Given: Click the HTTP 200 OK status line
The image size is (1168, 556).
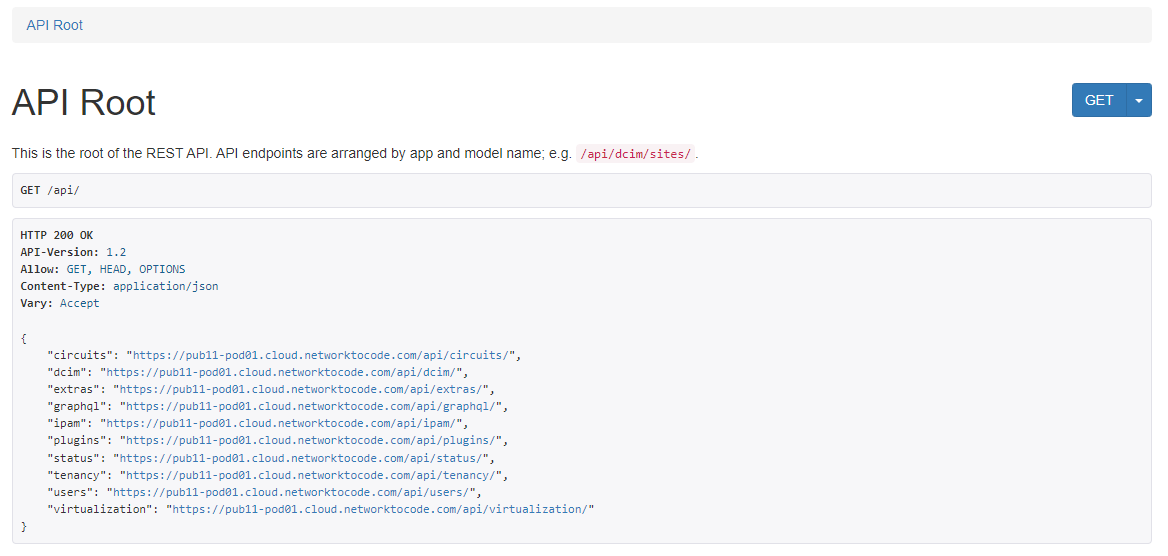Looking at the screenshot, I should [x=57, y=235].
